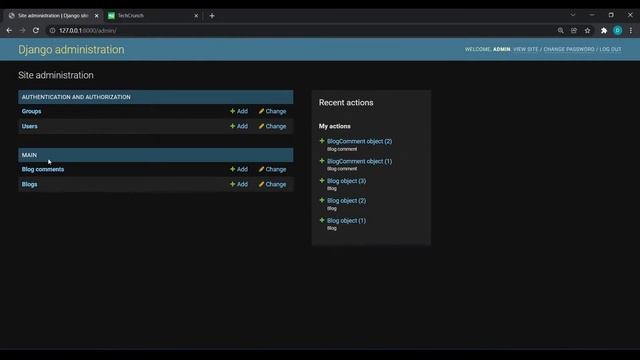Screen dimensions: 640x360
Task: Open the View Site link
Action: (526, 49)
